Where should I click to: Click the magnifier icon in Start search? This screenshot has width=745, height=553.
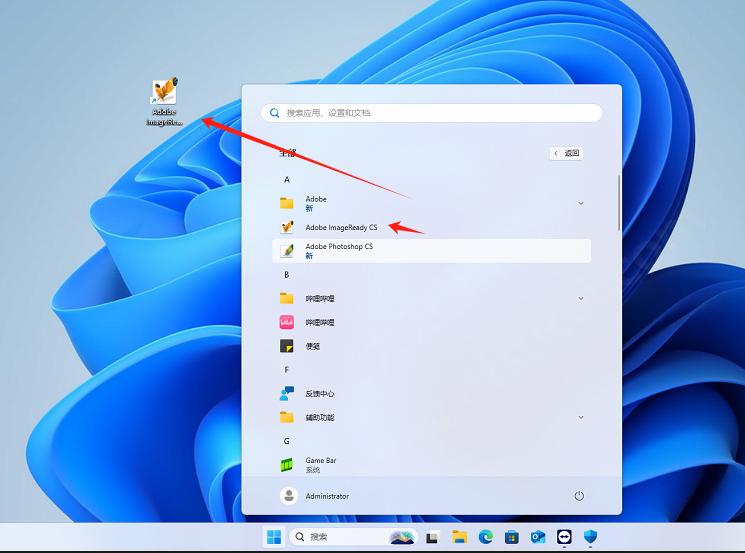[274, 113]
